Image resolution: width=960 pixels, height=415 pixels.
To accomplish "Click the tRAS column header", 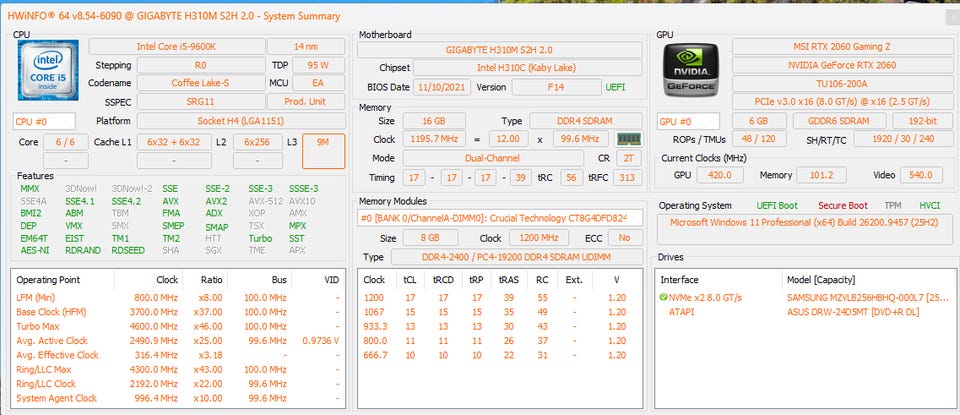I will click(x=509, y=280).
